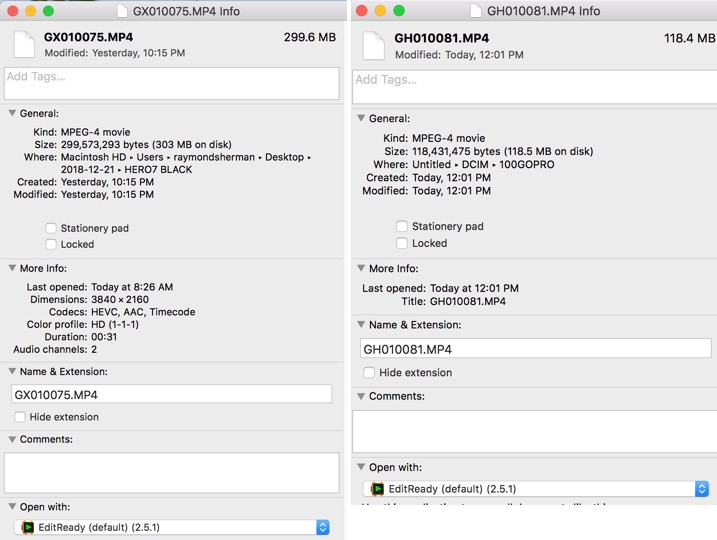Open the EditReady dropdown in GH010081.MP4 window
Image resolution: width=717 pixels, height=540 pixels.
536,489
